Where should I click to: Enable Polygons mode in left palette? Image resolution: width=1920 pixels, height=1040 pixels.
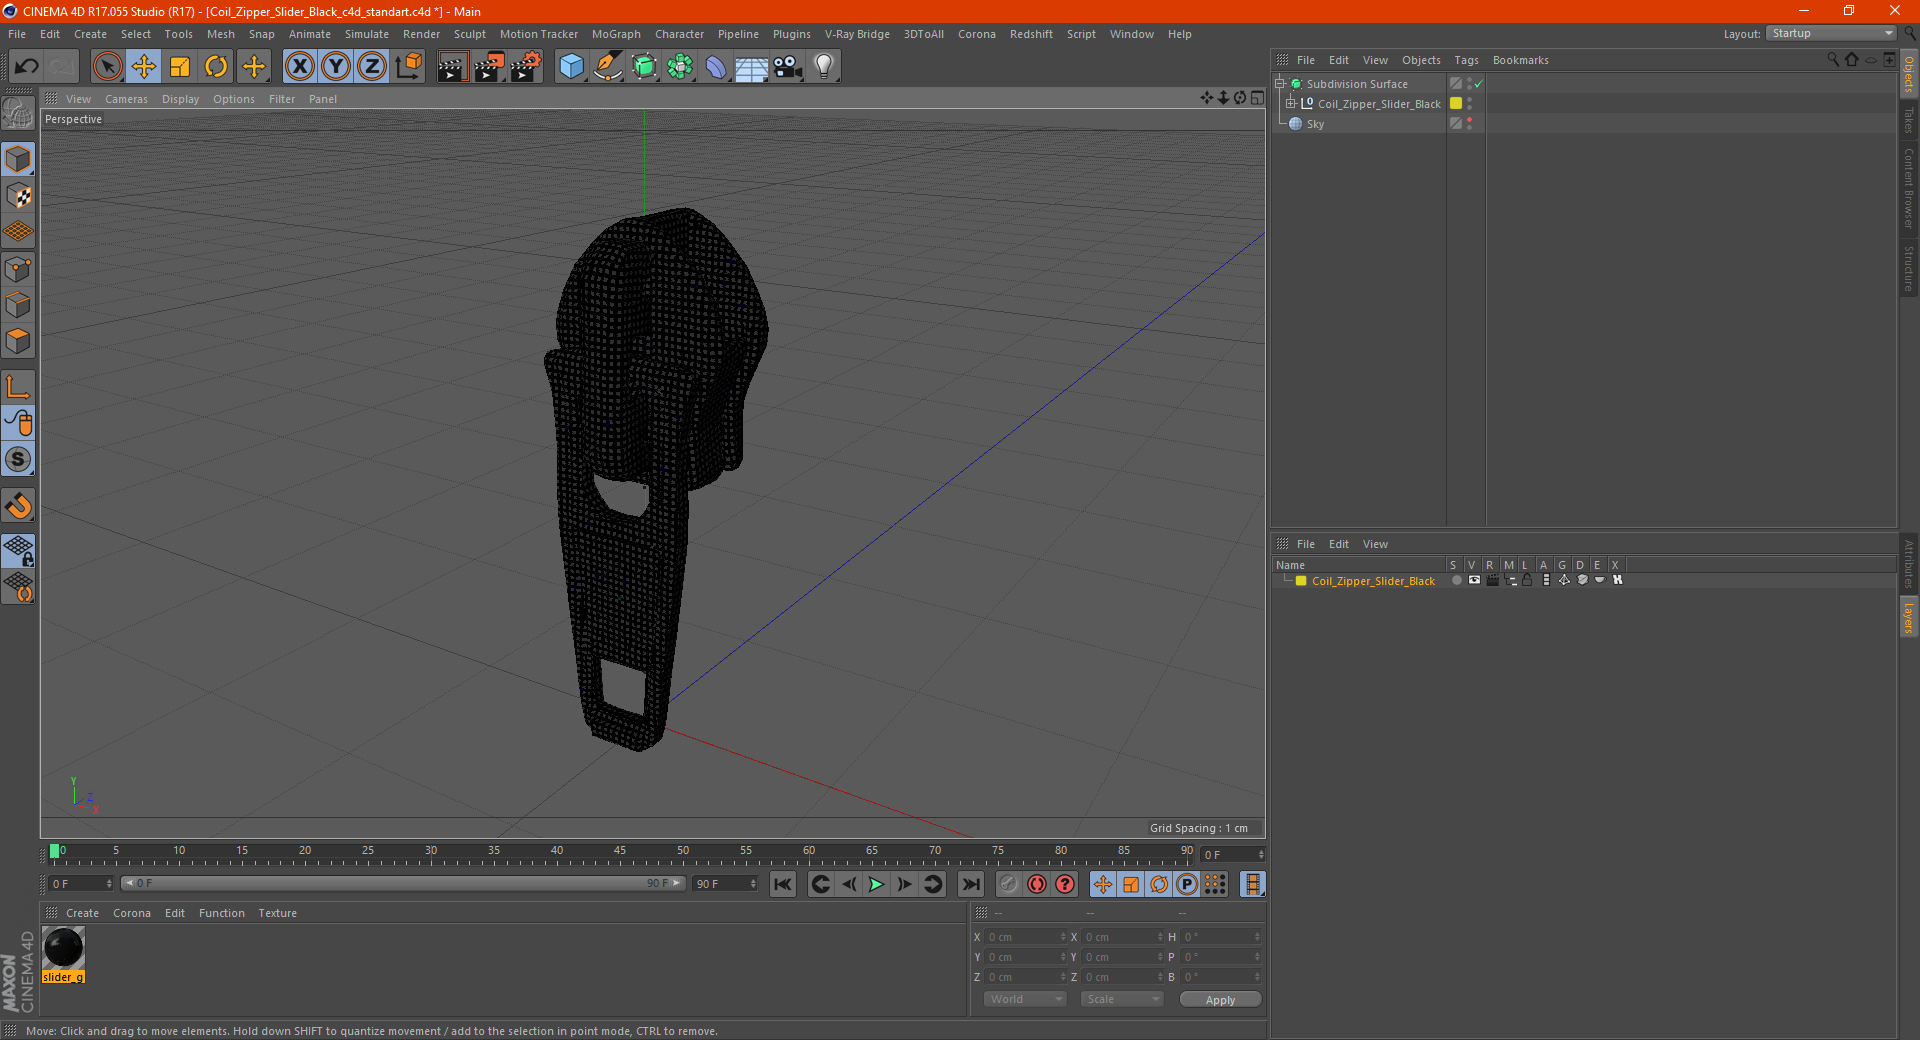point(19,341)
